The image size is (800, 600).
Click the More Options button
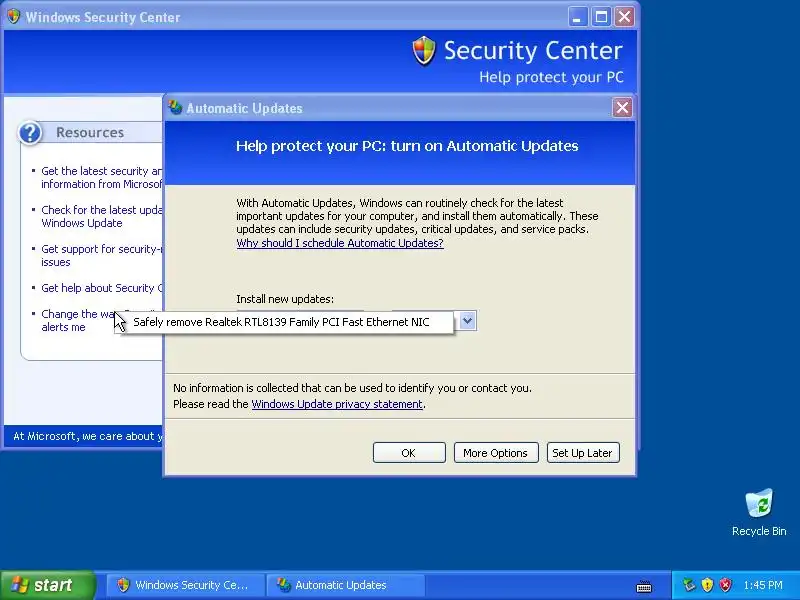[x=495, y=453]
